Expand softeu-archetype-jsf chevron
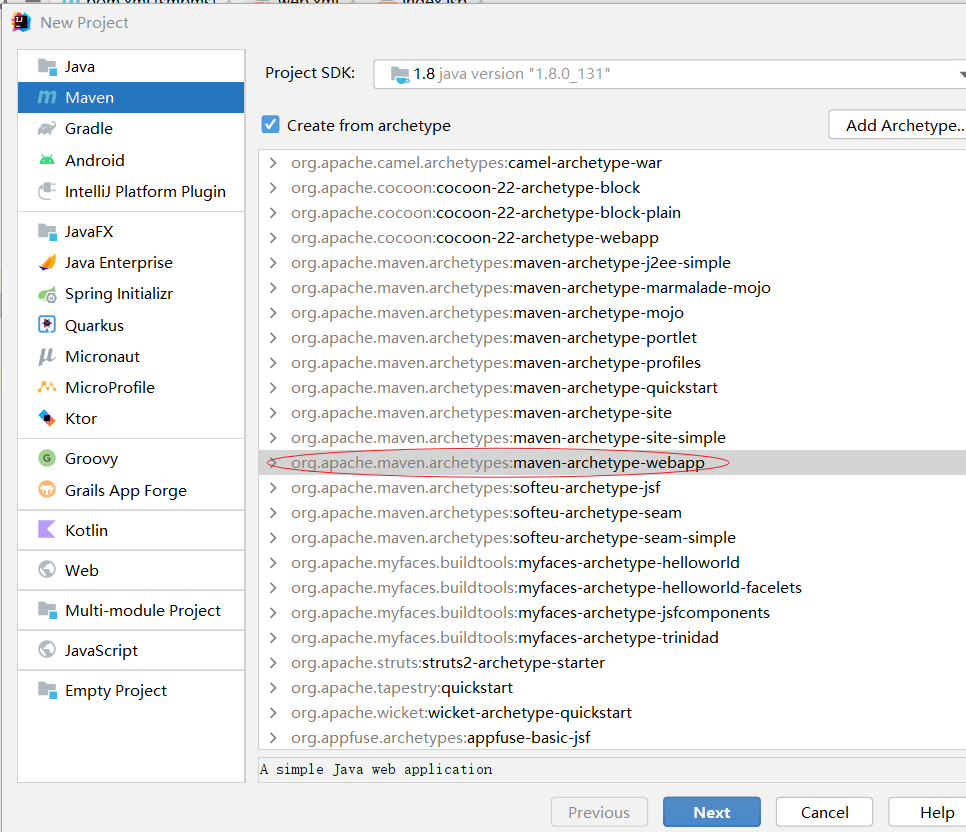The width and height of the screenshot is (966, 832). pos(273,487)
